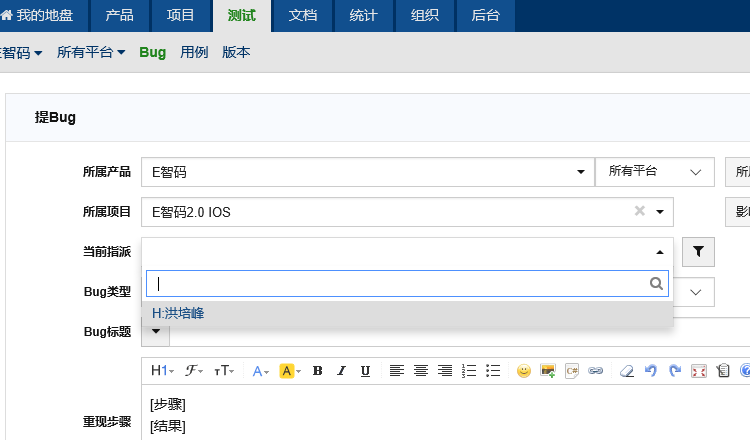The height and width of the screenshot is (440, 750).
Task: Click the filter funnel button beside 当前指派
Action: click(698, 252)
